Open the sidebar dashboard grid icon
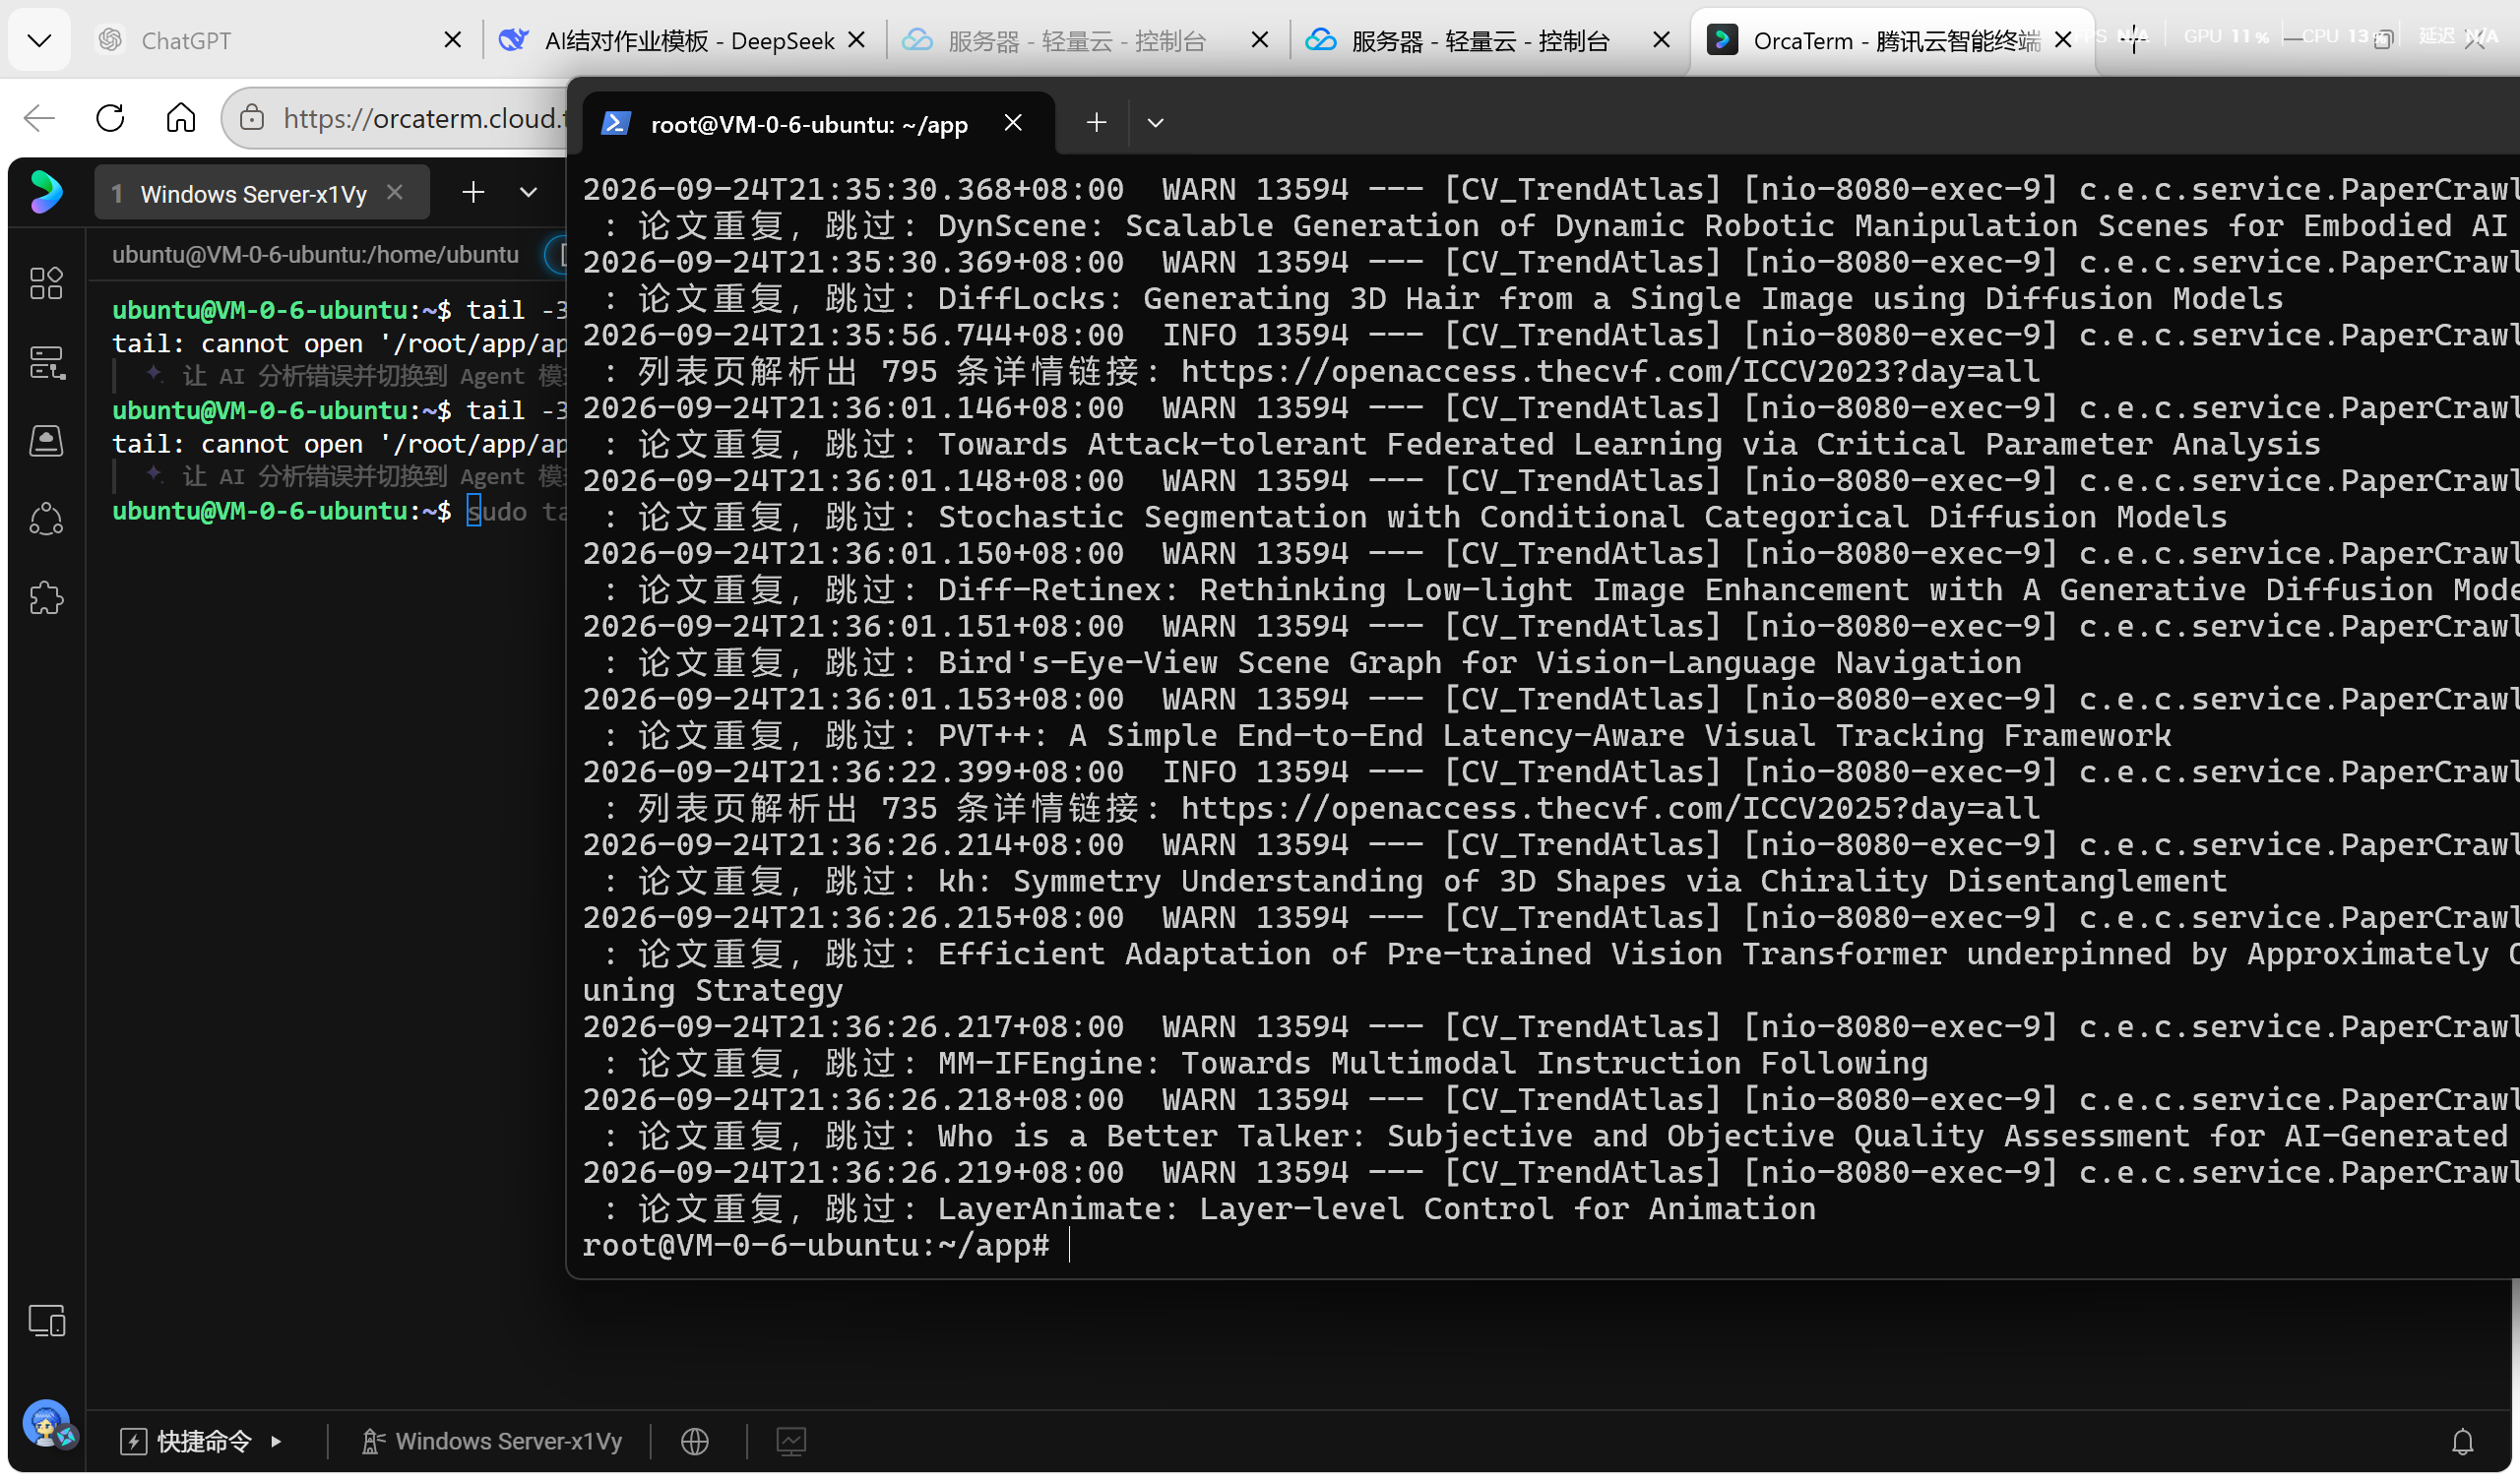Viewport: 2520px width, 1480px height. pyautogui.click(x=46, y=283)
